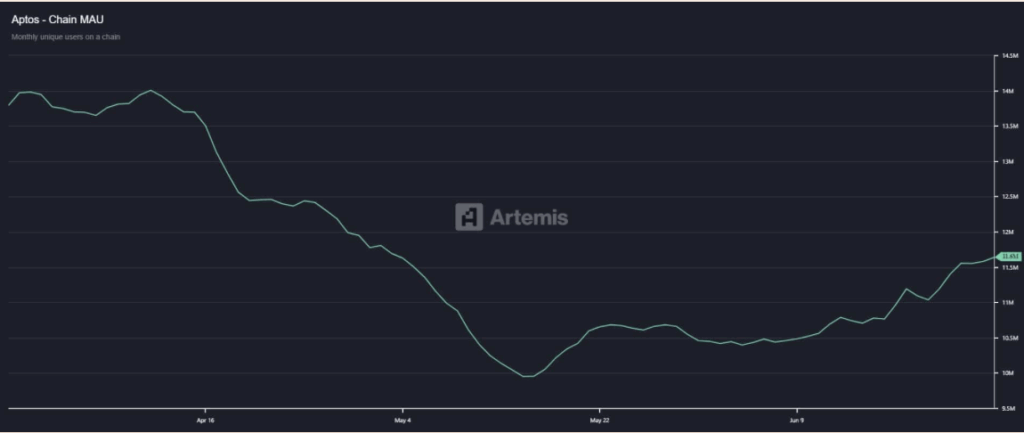
Task: Click the "Aptos - Chain MAU" chart title
Action: tap(57, 20)
